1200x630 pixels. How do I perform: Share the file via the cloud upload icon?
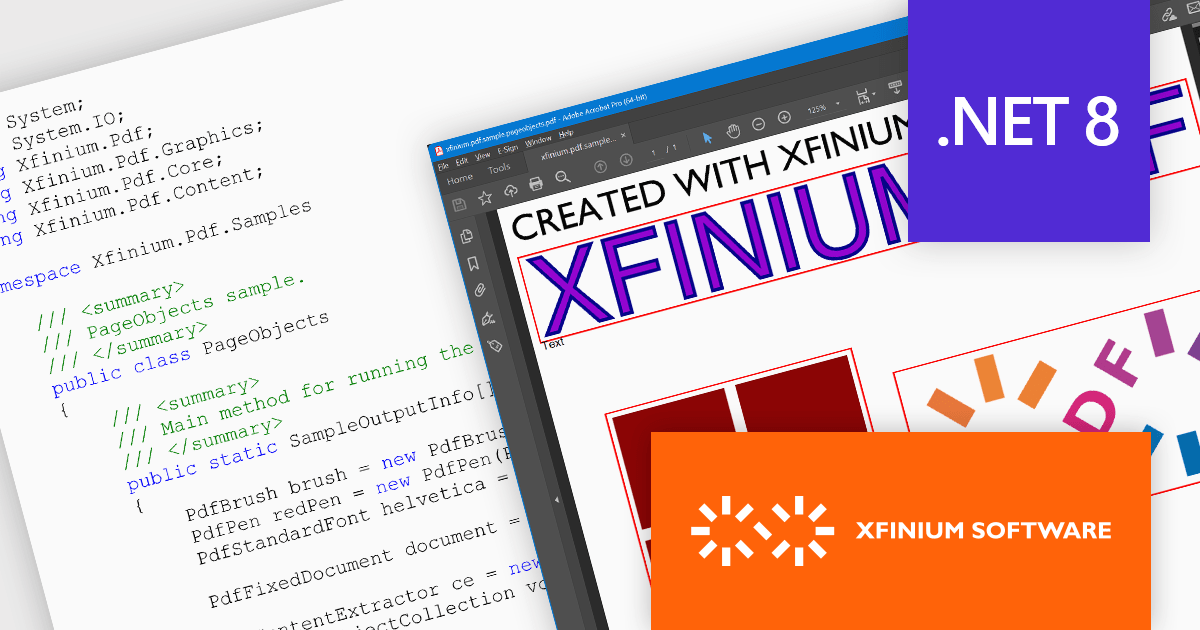510,189
